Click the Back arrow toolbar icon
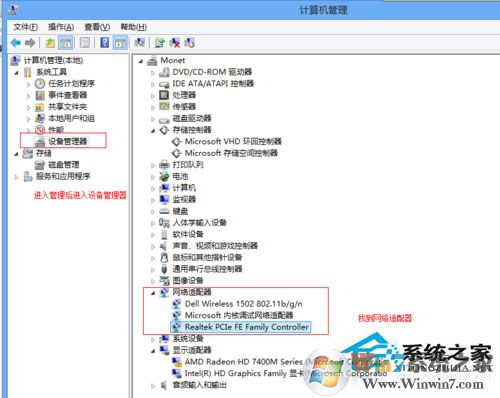This screenshot has width=500, height=398. 16,43
